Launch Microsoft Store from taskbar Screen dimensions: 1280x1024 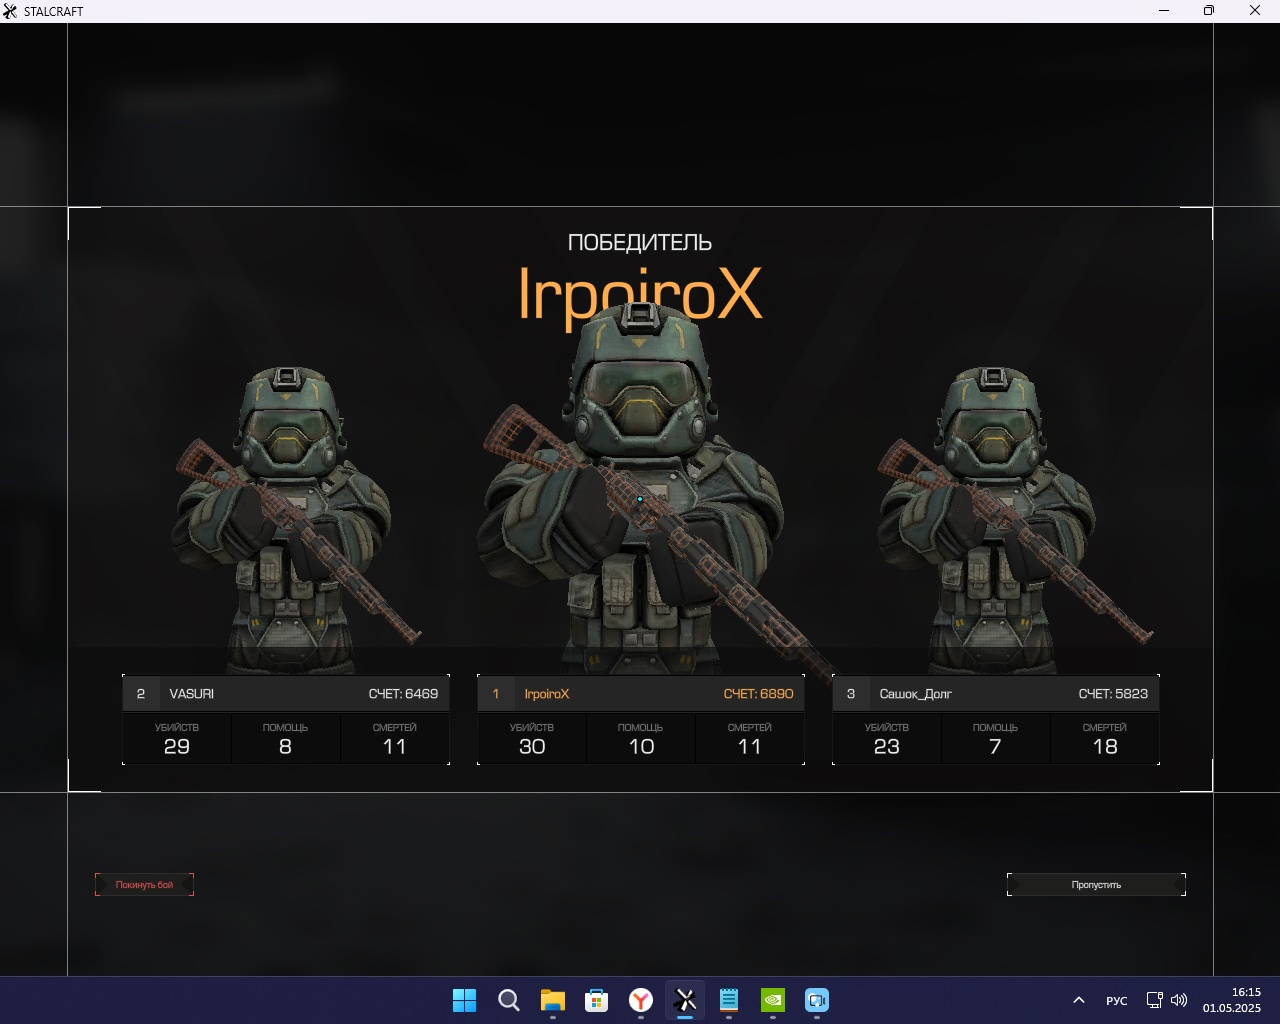(597, 1000)
